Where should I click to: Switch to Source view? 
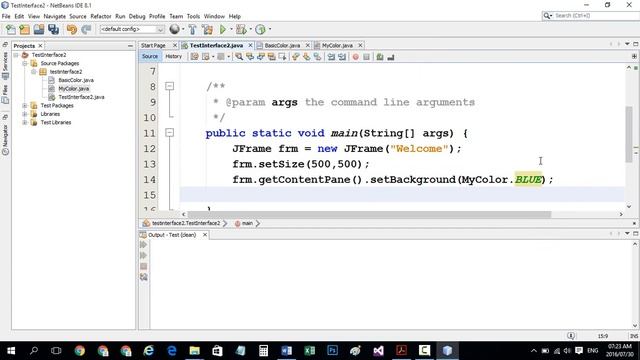point(150,56)
